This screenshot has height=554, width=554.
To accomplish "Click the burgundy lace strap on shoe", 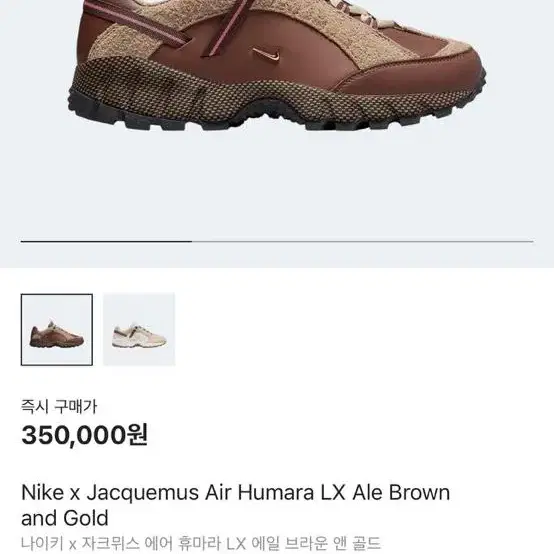I will pyautogui.click(x=141, y=25).
